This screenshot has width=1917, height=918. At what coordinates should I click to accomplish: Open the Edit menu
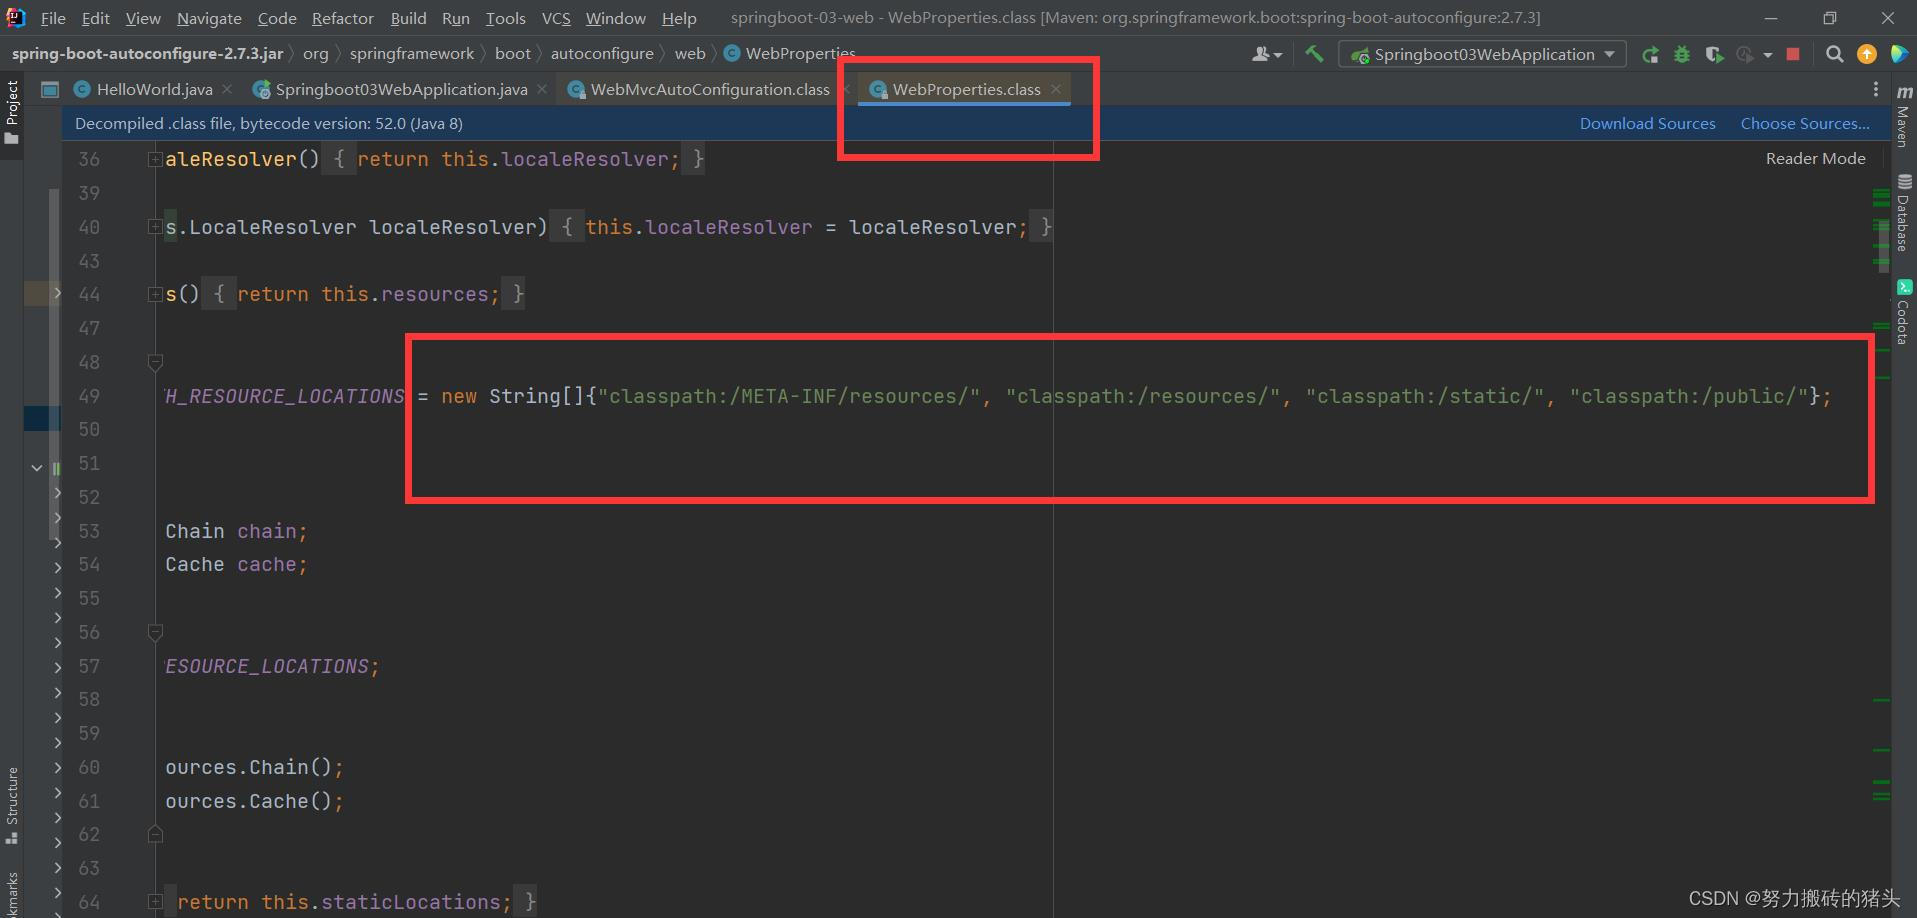(95, 18)
